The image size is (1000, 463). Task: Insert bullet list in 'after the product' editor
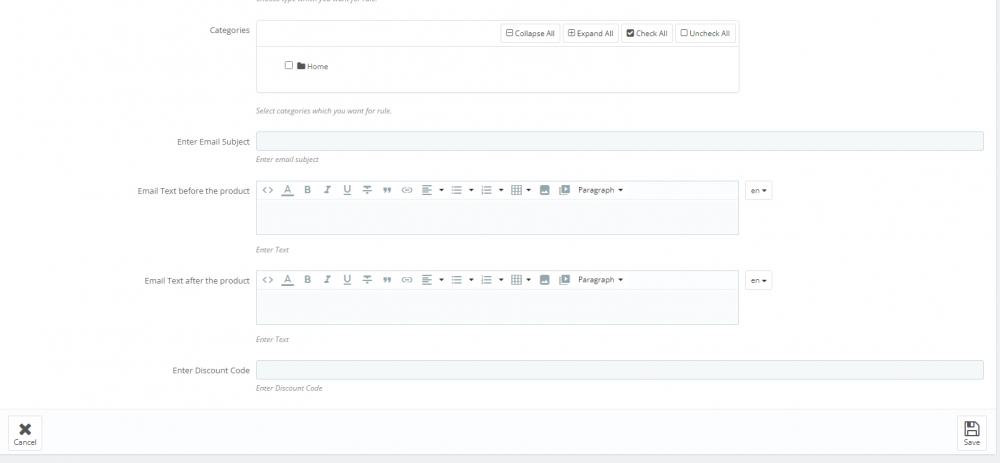coord(457,280)
